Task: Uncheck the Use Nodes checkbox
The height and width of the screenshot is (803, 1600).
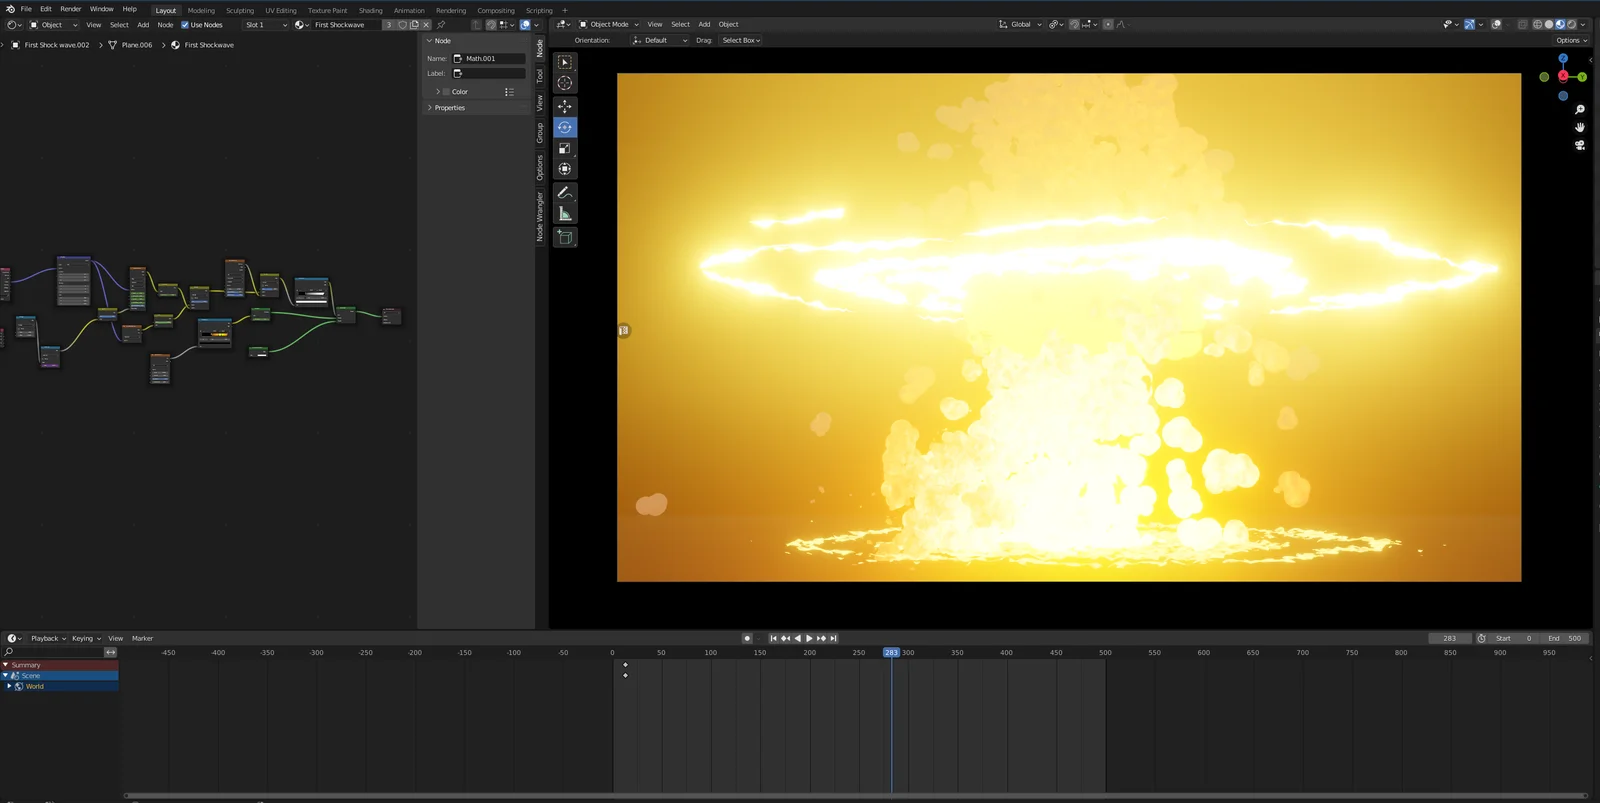Action: [x=185, y=25]
